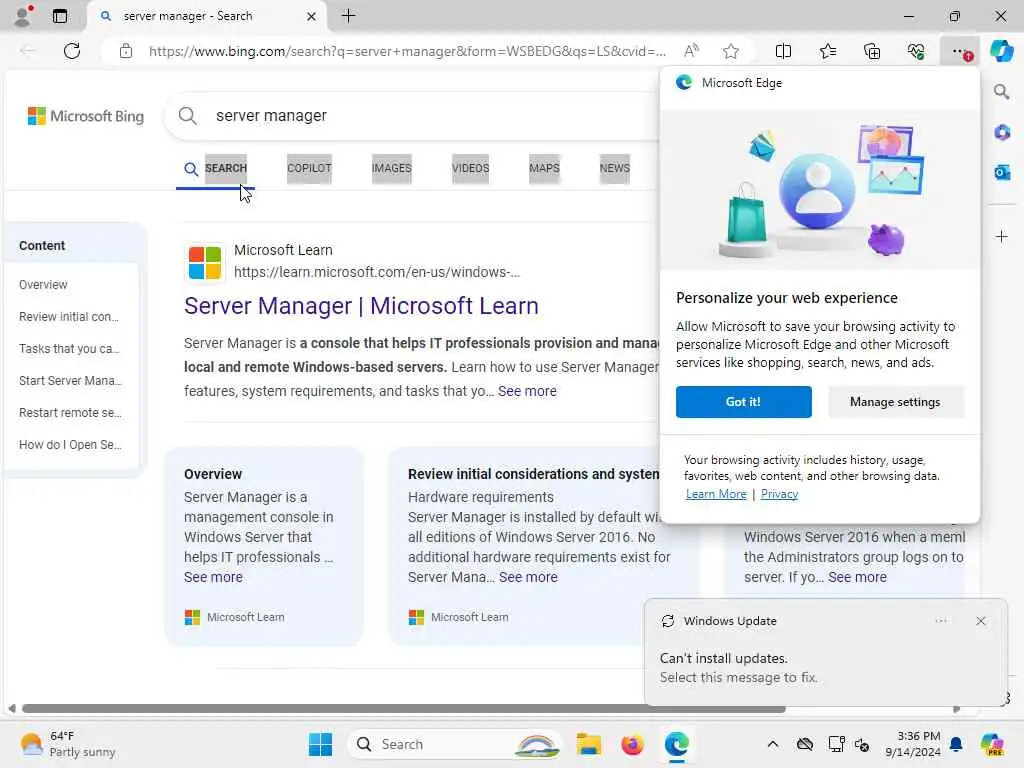The width and height of the screenshot is (1024, 768).
Task: Open the Outlook sidebar icon
Action: pos(1002,172)
